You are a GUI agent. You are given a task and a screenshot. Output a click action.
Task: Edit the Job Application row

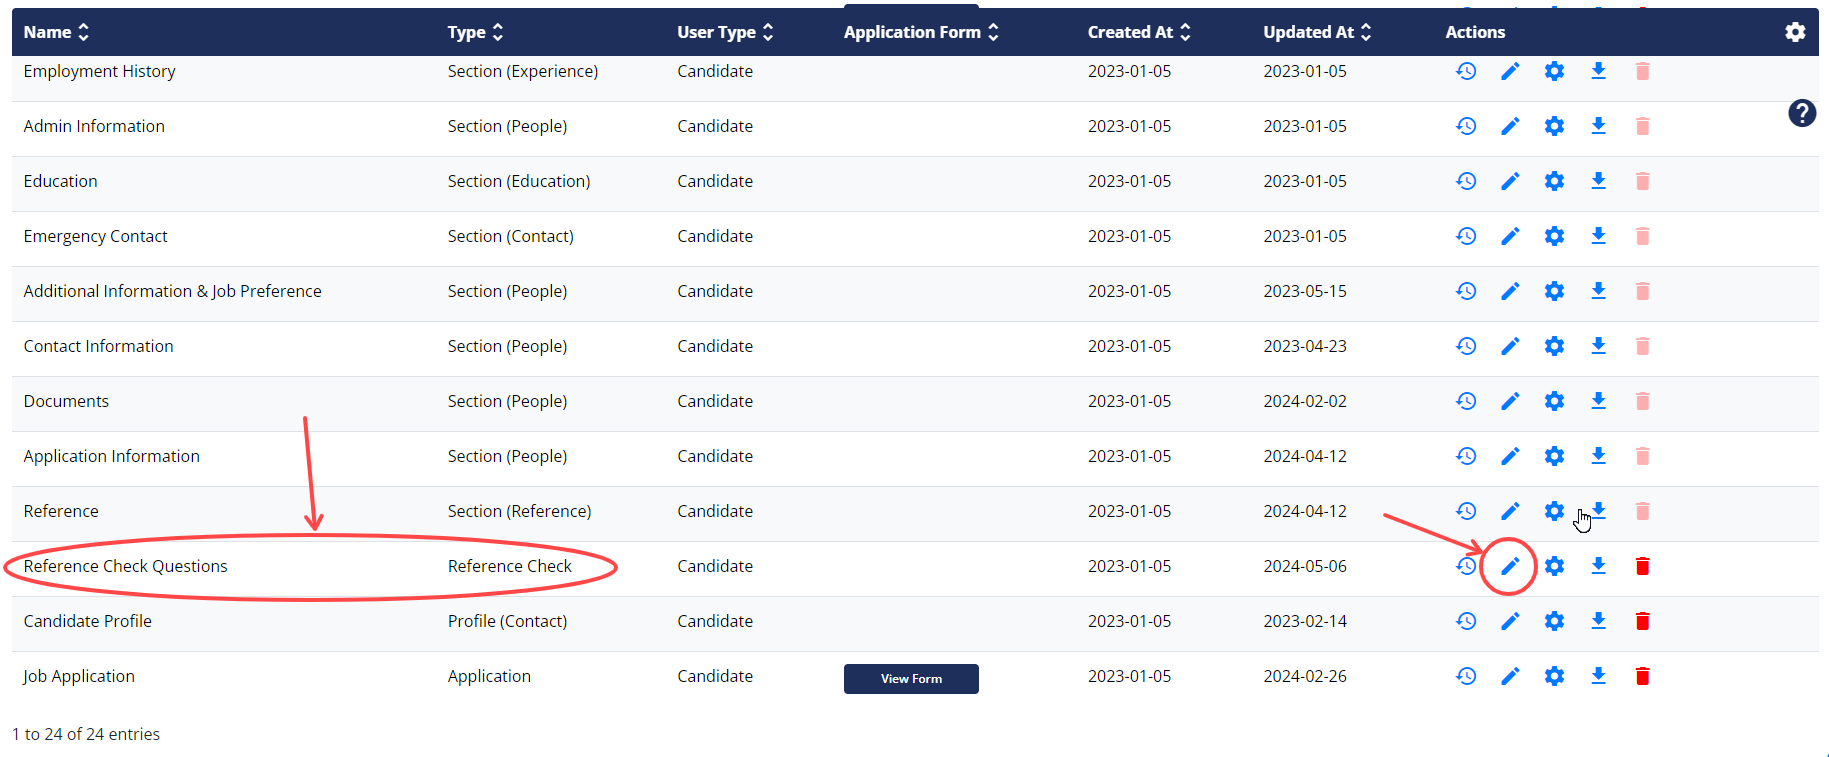coord(1510,676)
